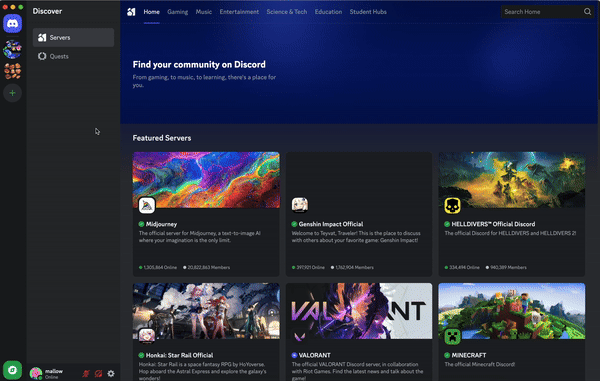Click the mallow username status area

[x=54, y=374]
